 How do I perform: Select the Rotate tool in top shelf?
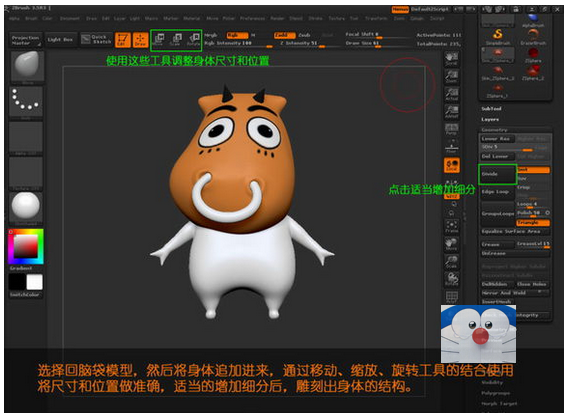pyautogui.click(x=193, y=39)
